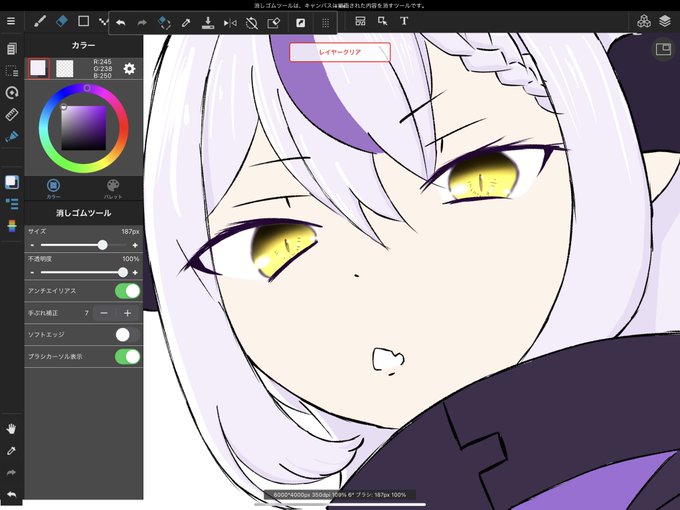
Task: Pick the eyedropper in top toolbar
Action: pos(186,23)
